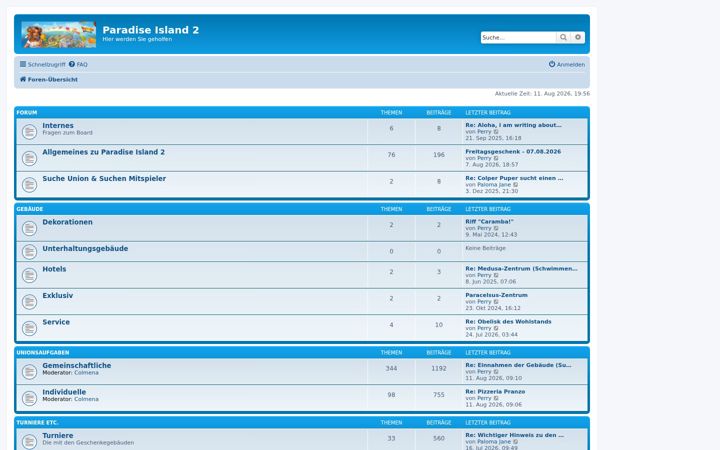Screen dimensions: 720x450
Task: Open the Turniere forum
Action: [58, 435]
